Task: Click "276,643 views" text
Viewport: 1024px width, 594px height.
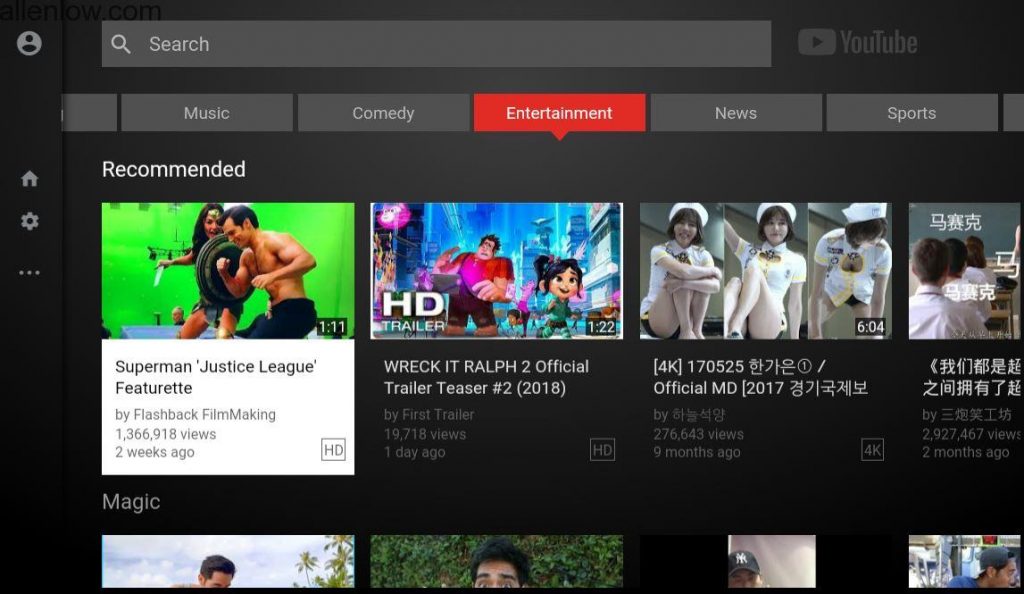Action: (x=698, y=434)
